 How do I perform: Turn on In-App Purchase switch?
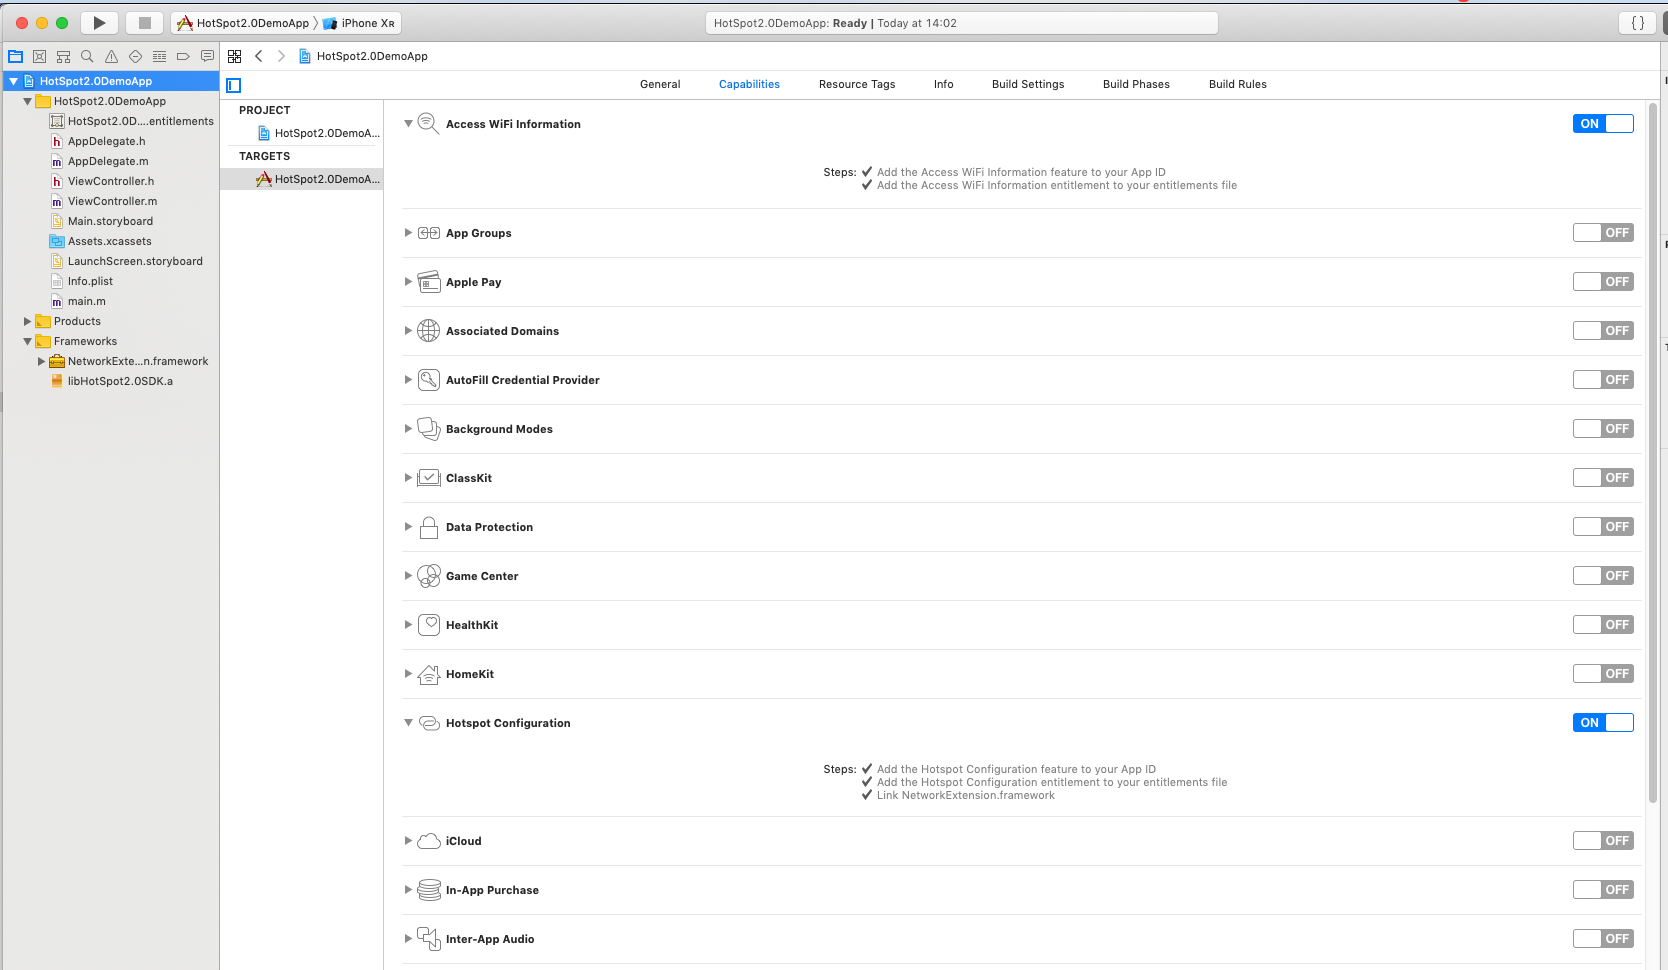(1603, 890)
